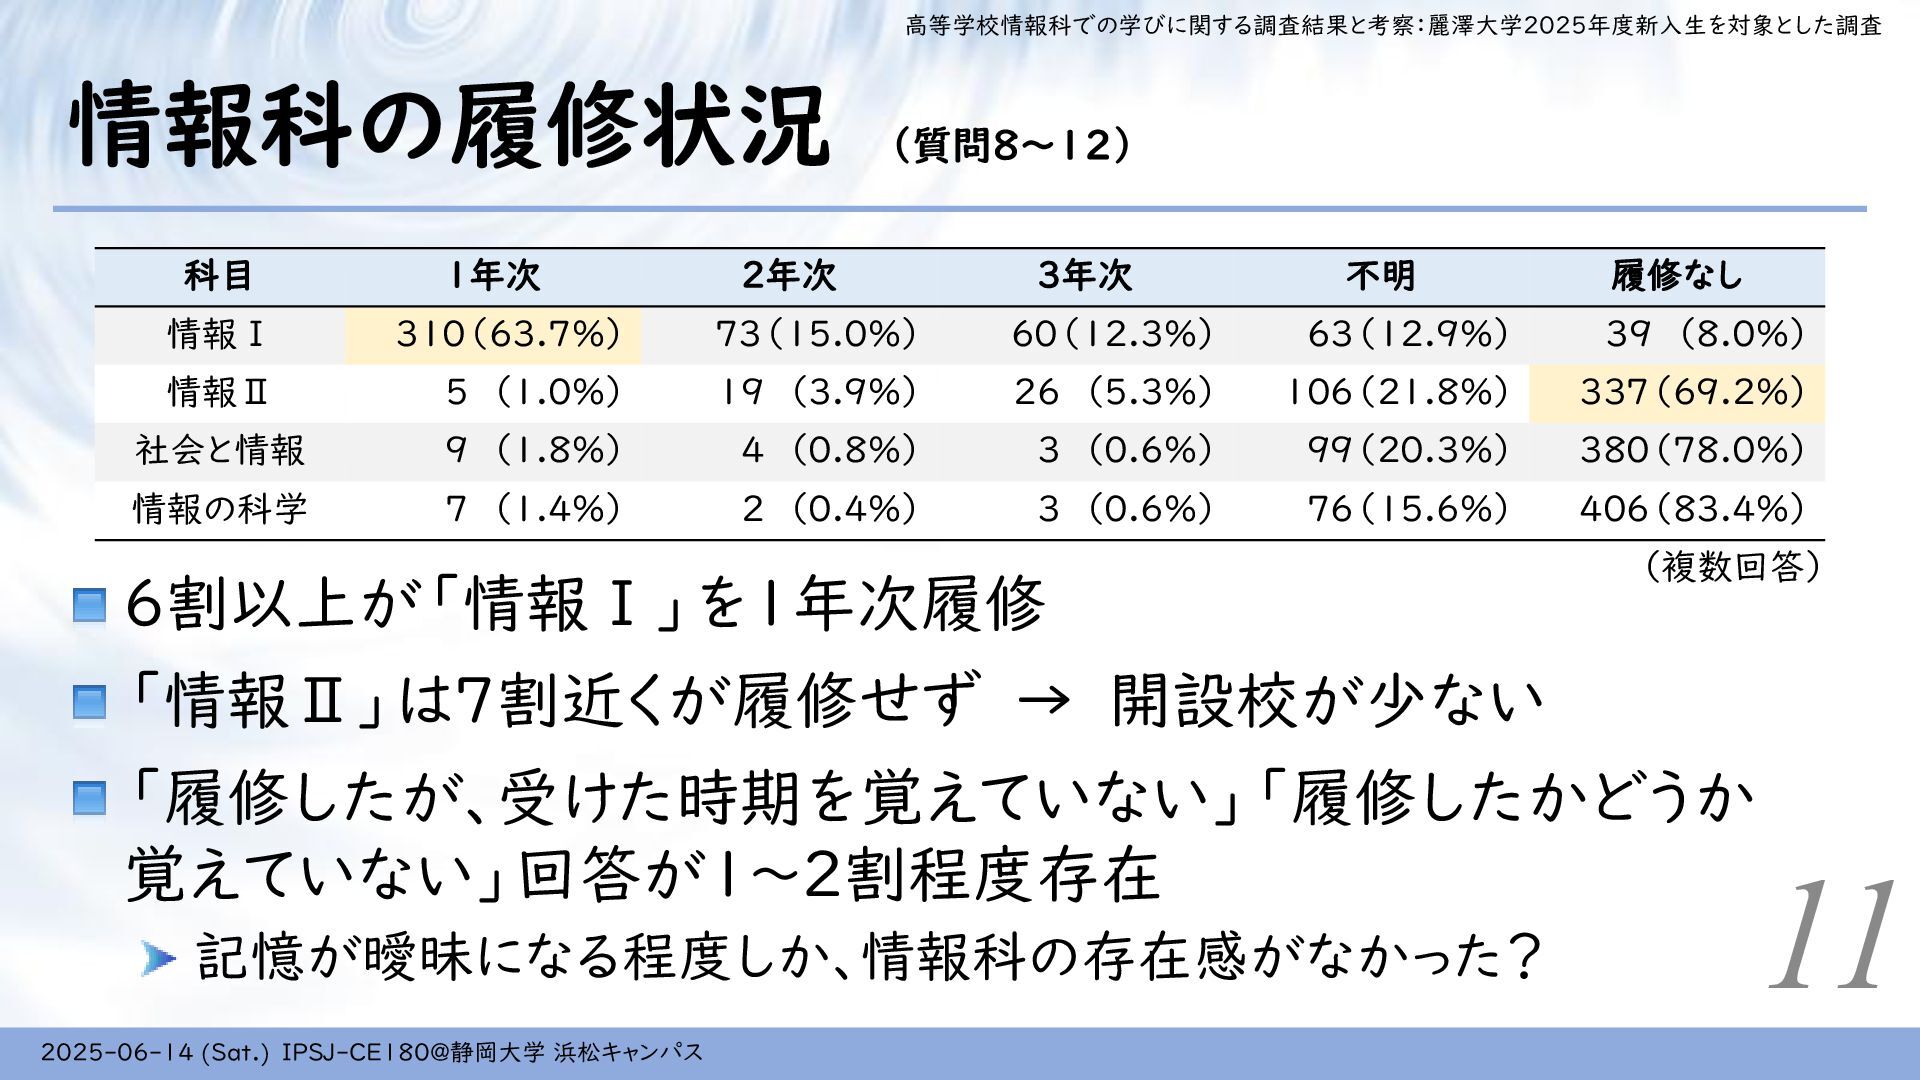The width and height of the screenshot is (1920, 1080).
Task: Click cell 73(15.0%)
Action: 816,334
